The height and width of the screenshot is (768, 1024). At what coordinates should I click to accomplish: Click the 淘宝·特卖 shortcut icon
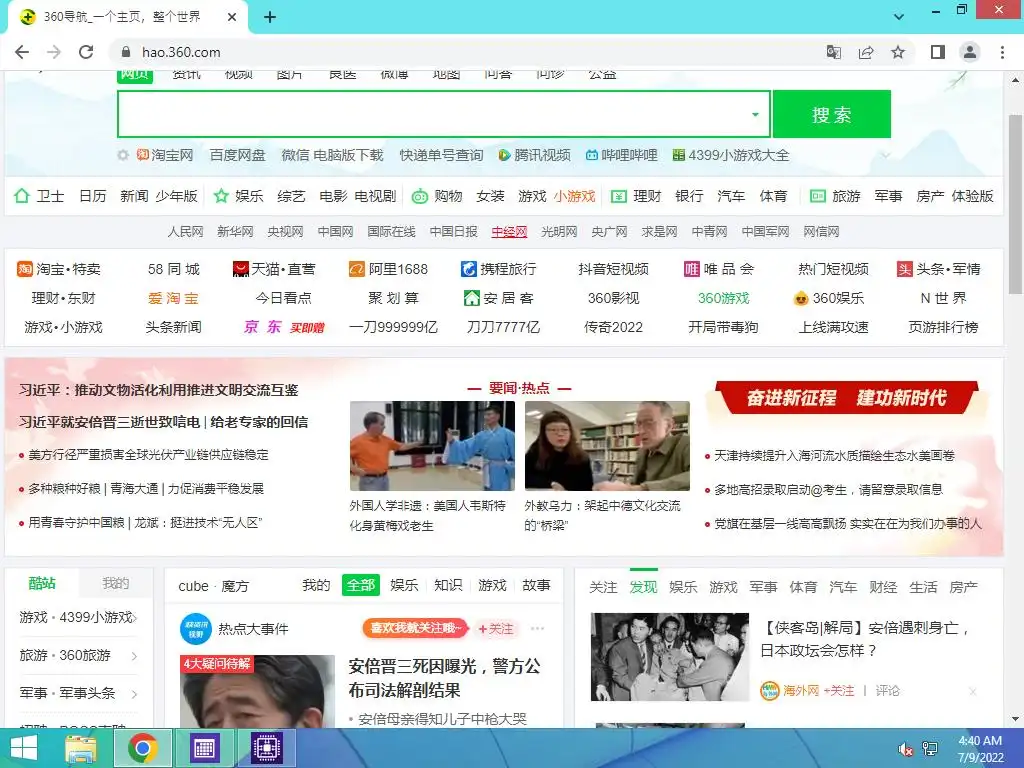pyautogui.click(x=25, y=269)
